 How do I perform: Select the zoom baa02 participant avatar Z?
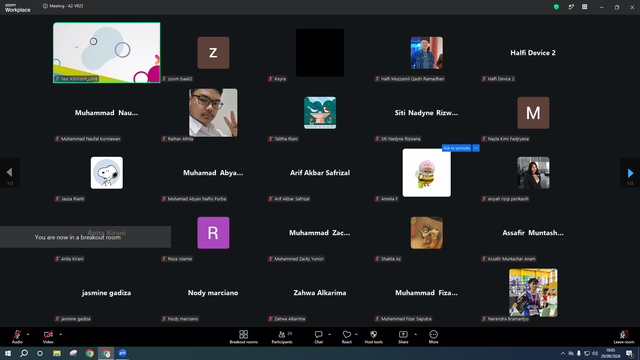[213, 53]
